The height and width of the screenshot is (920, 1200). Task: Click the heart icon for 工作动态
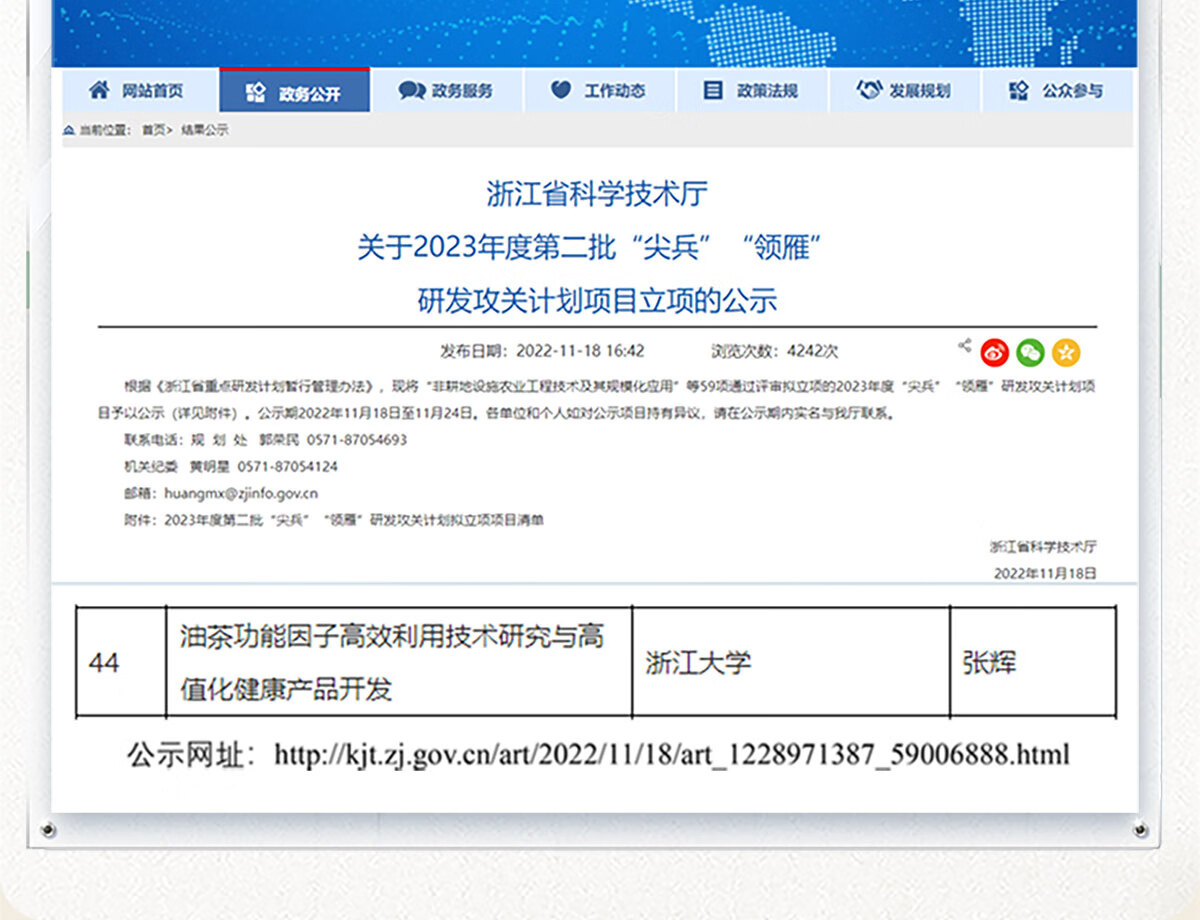point(562,91)
